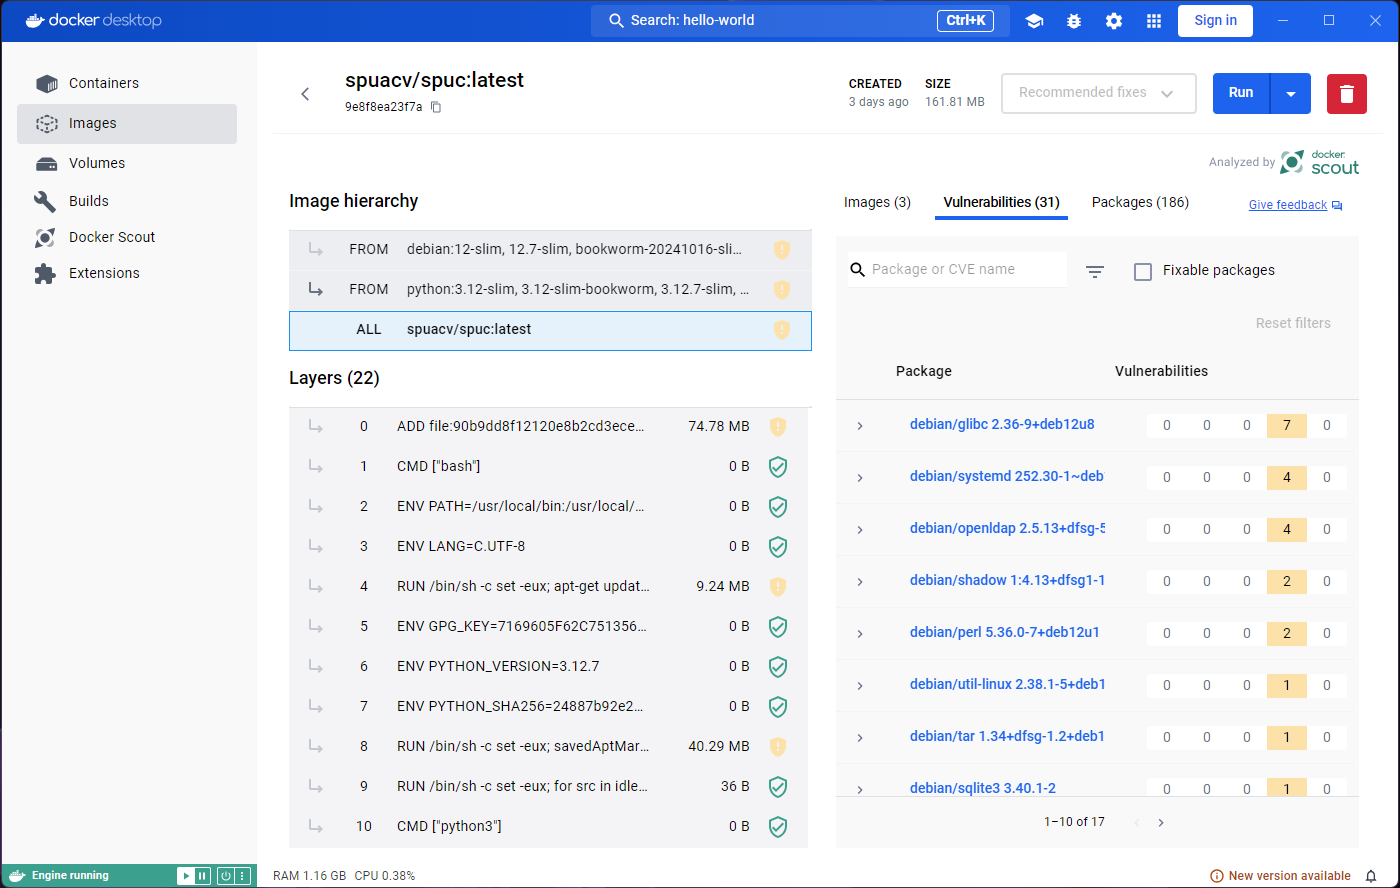Switch to the Packages (186) tab
This screenshot has width=1400, height=888.
pyautogui.click(x=1140, y=202)
